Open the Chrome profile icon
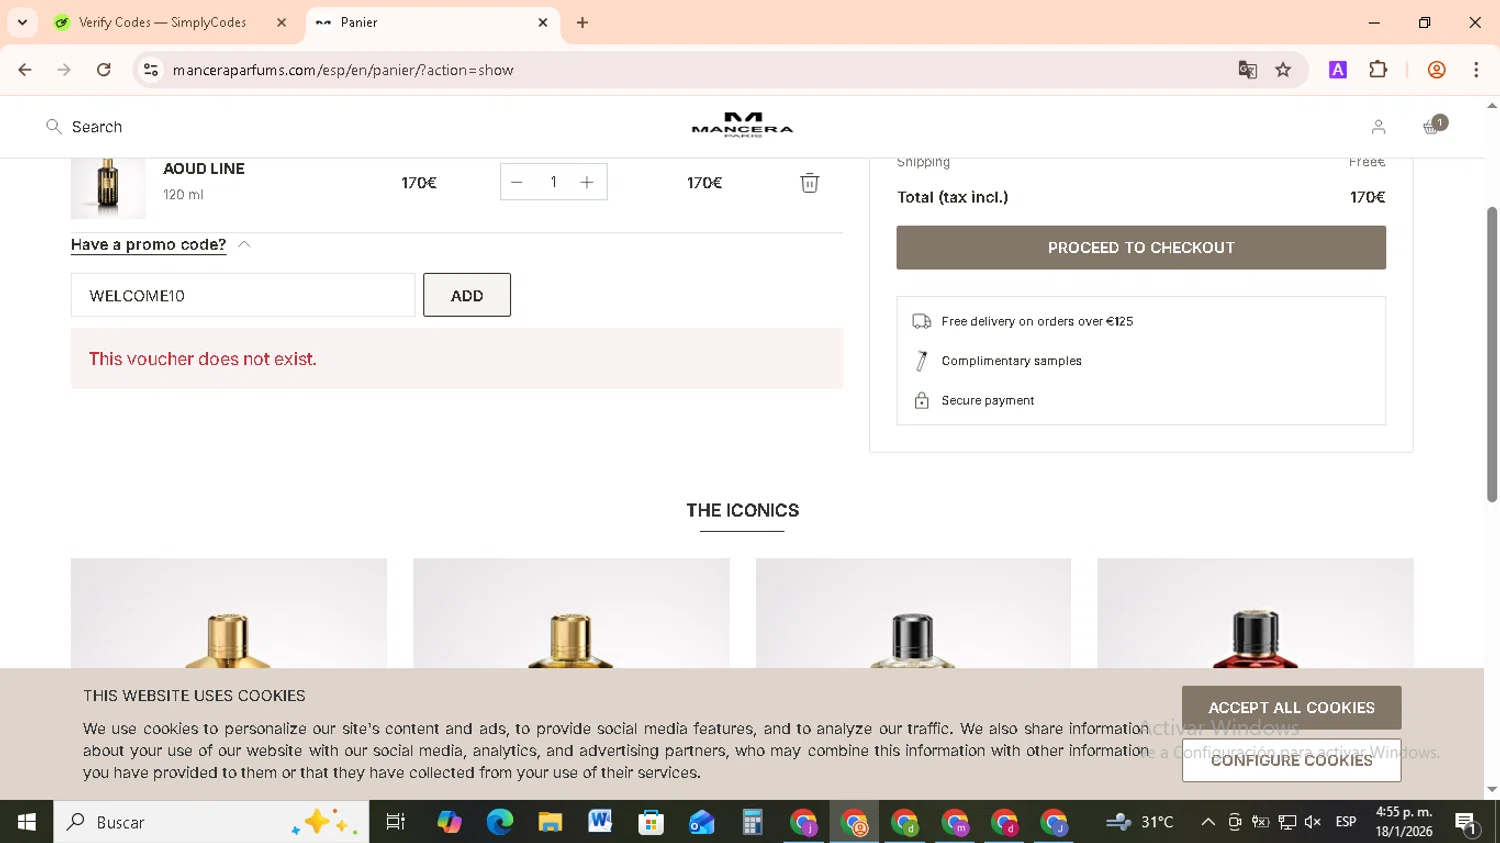Viewport: 1500px width, 843px height. click(x=1436, y=70)
